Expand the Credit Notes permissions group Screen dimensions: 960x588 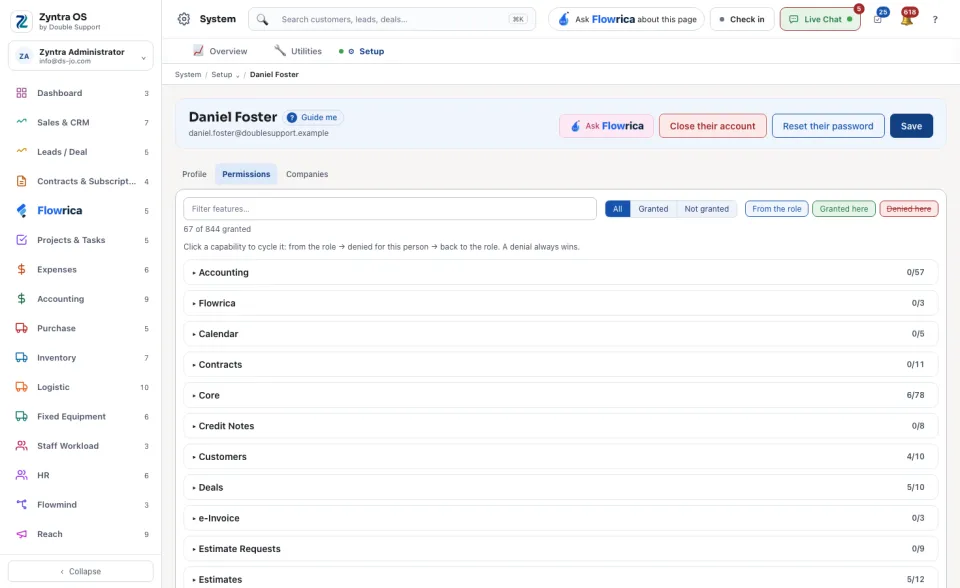tap(560, 426)
